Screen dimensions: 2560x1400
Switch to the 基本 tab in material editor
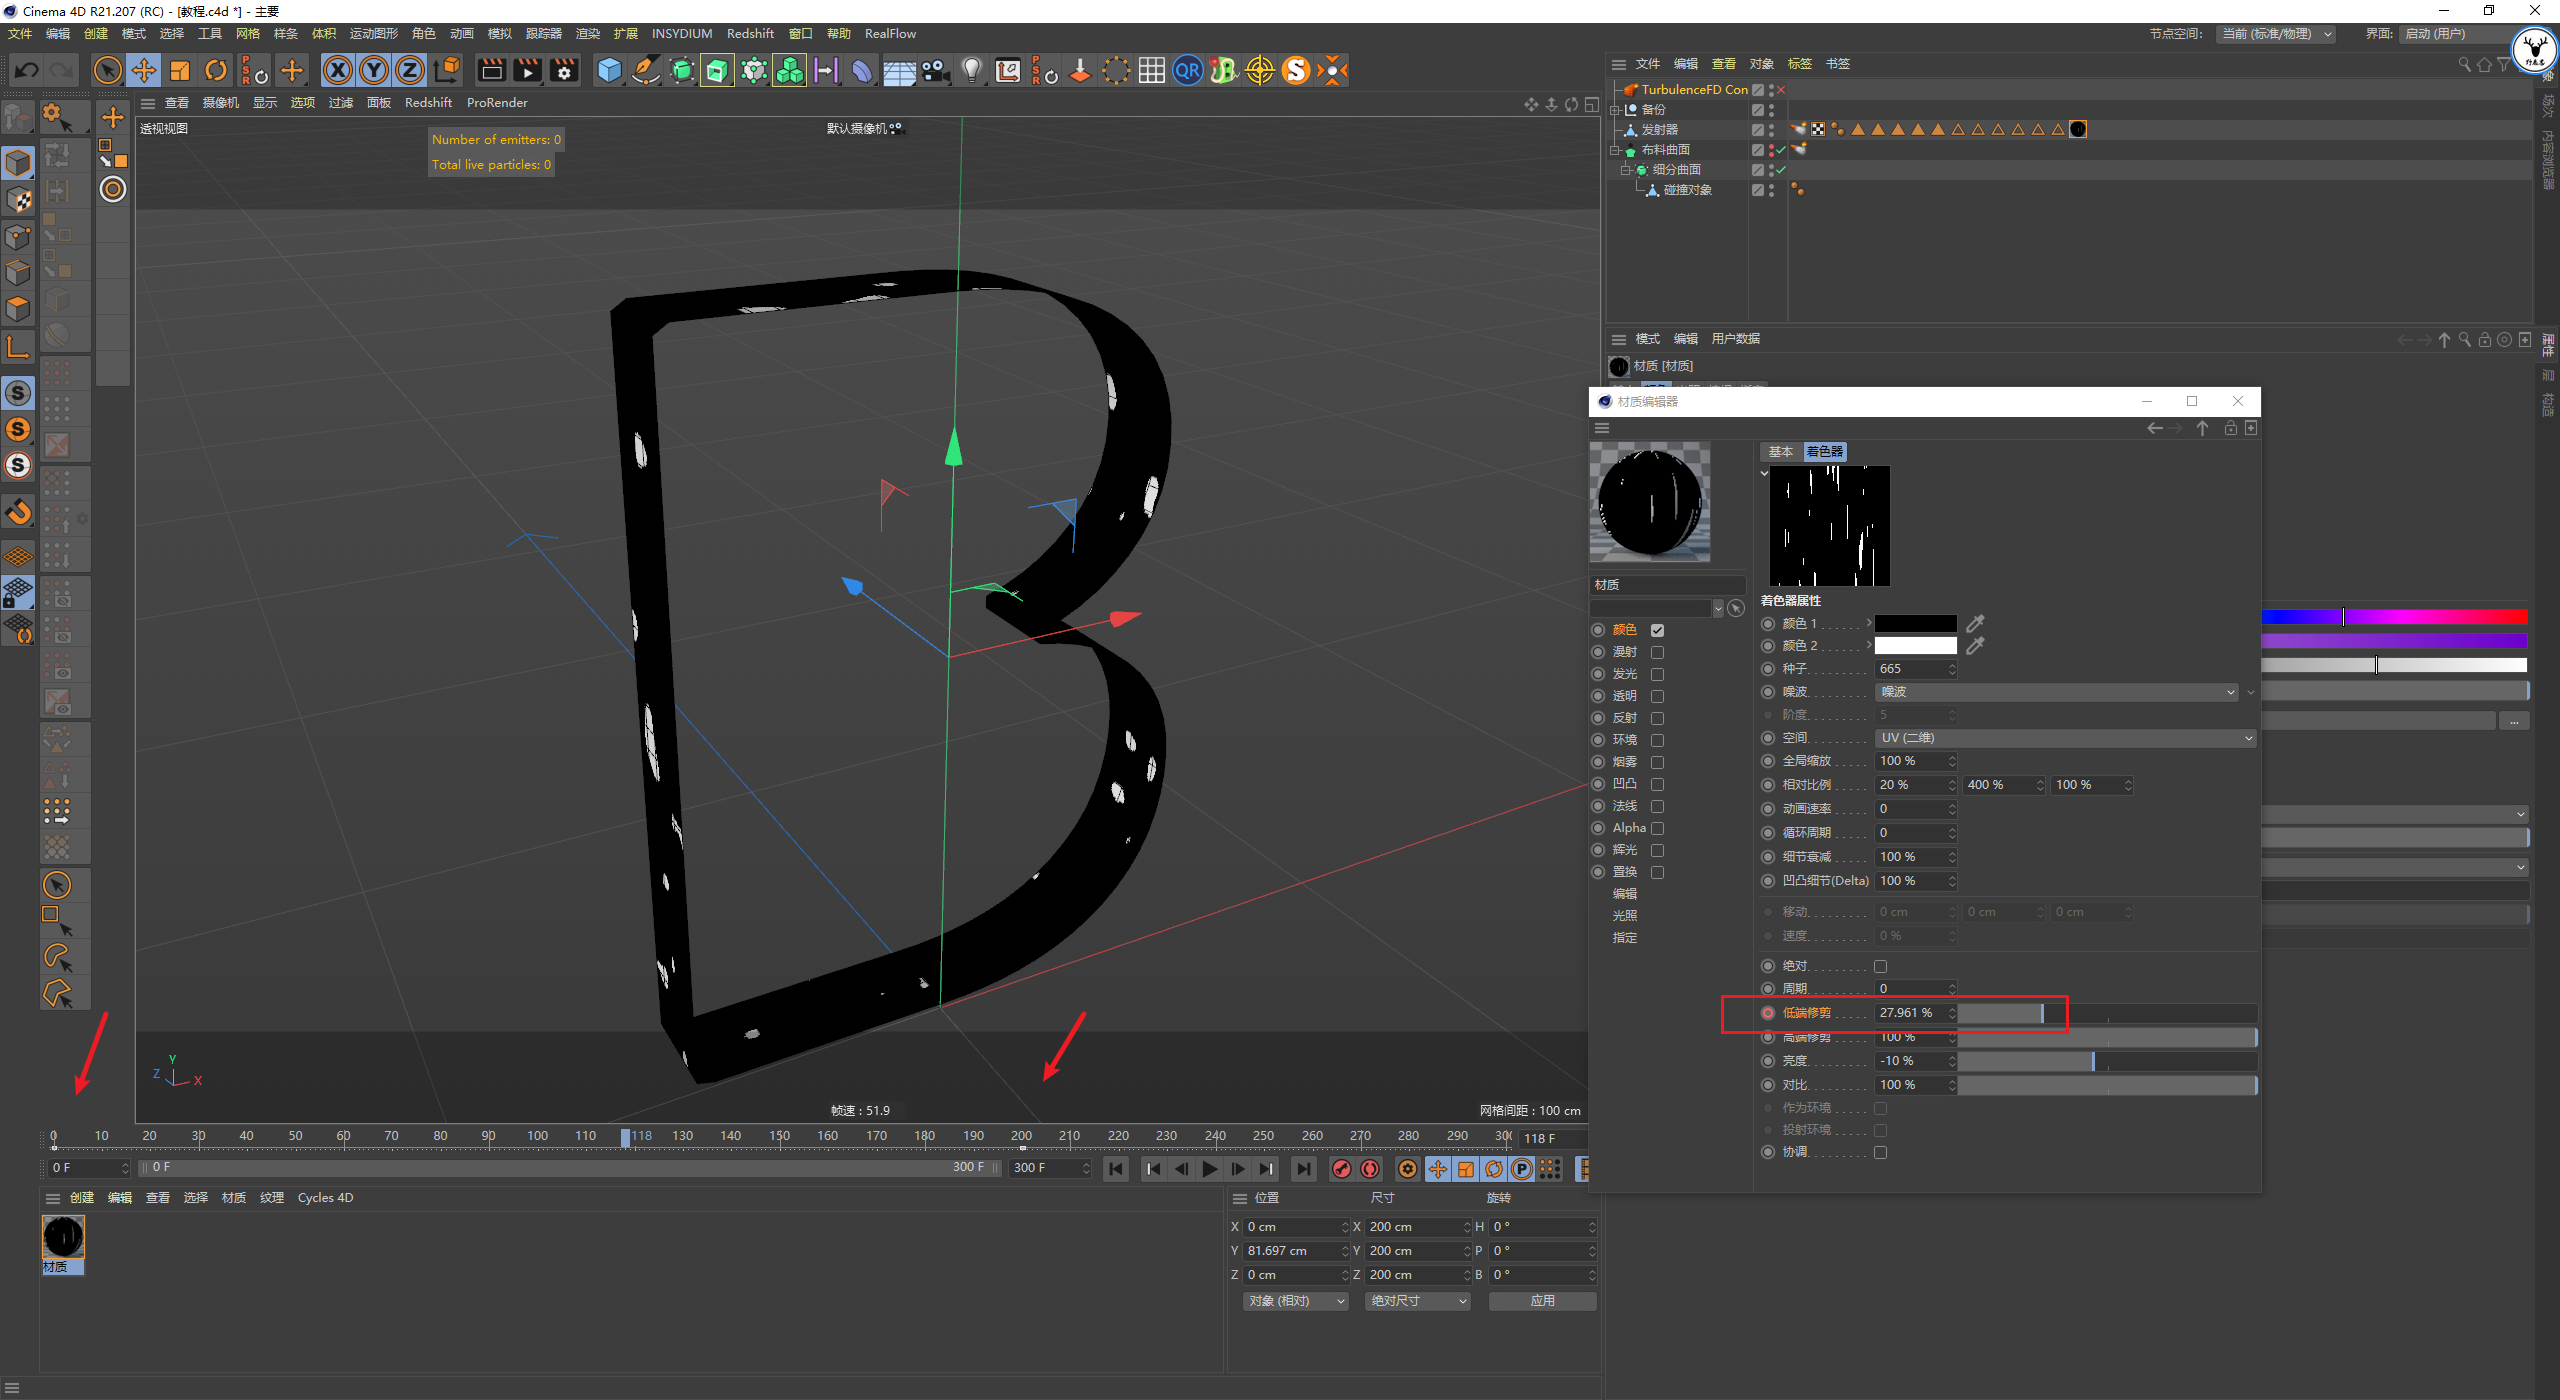coord(1781,452)
